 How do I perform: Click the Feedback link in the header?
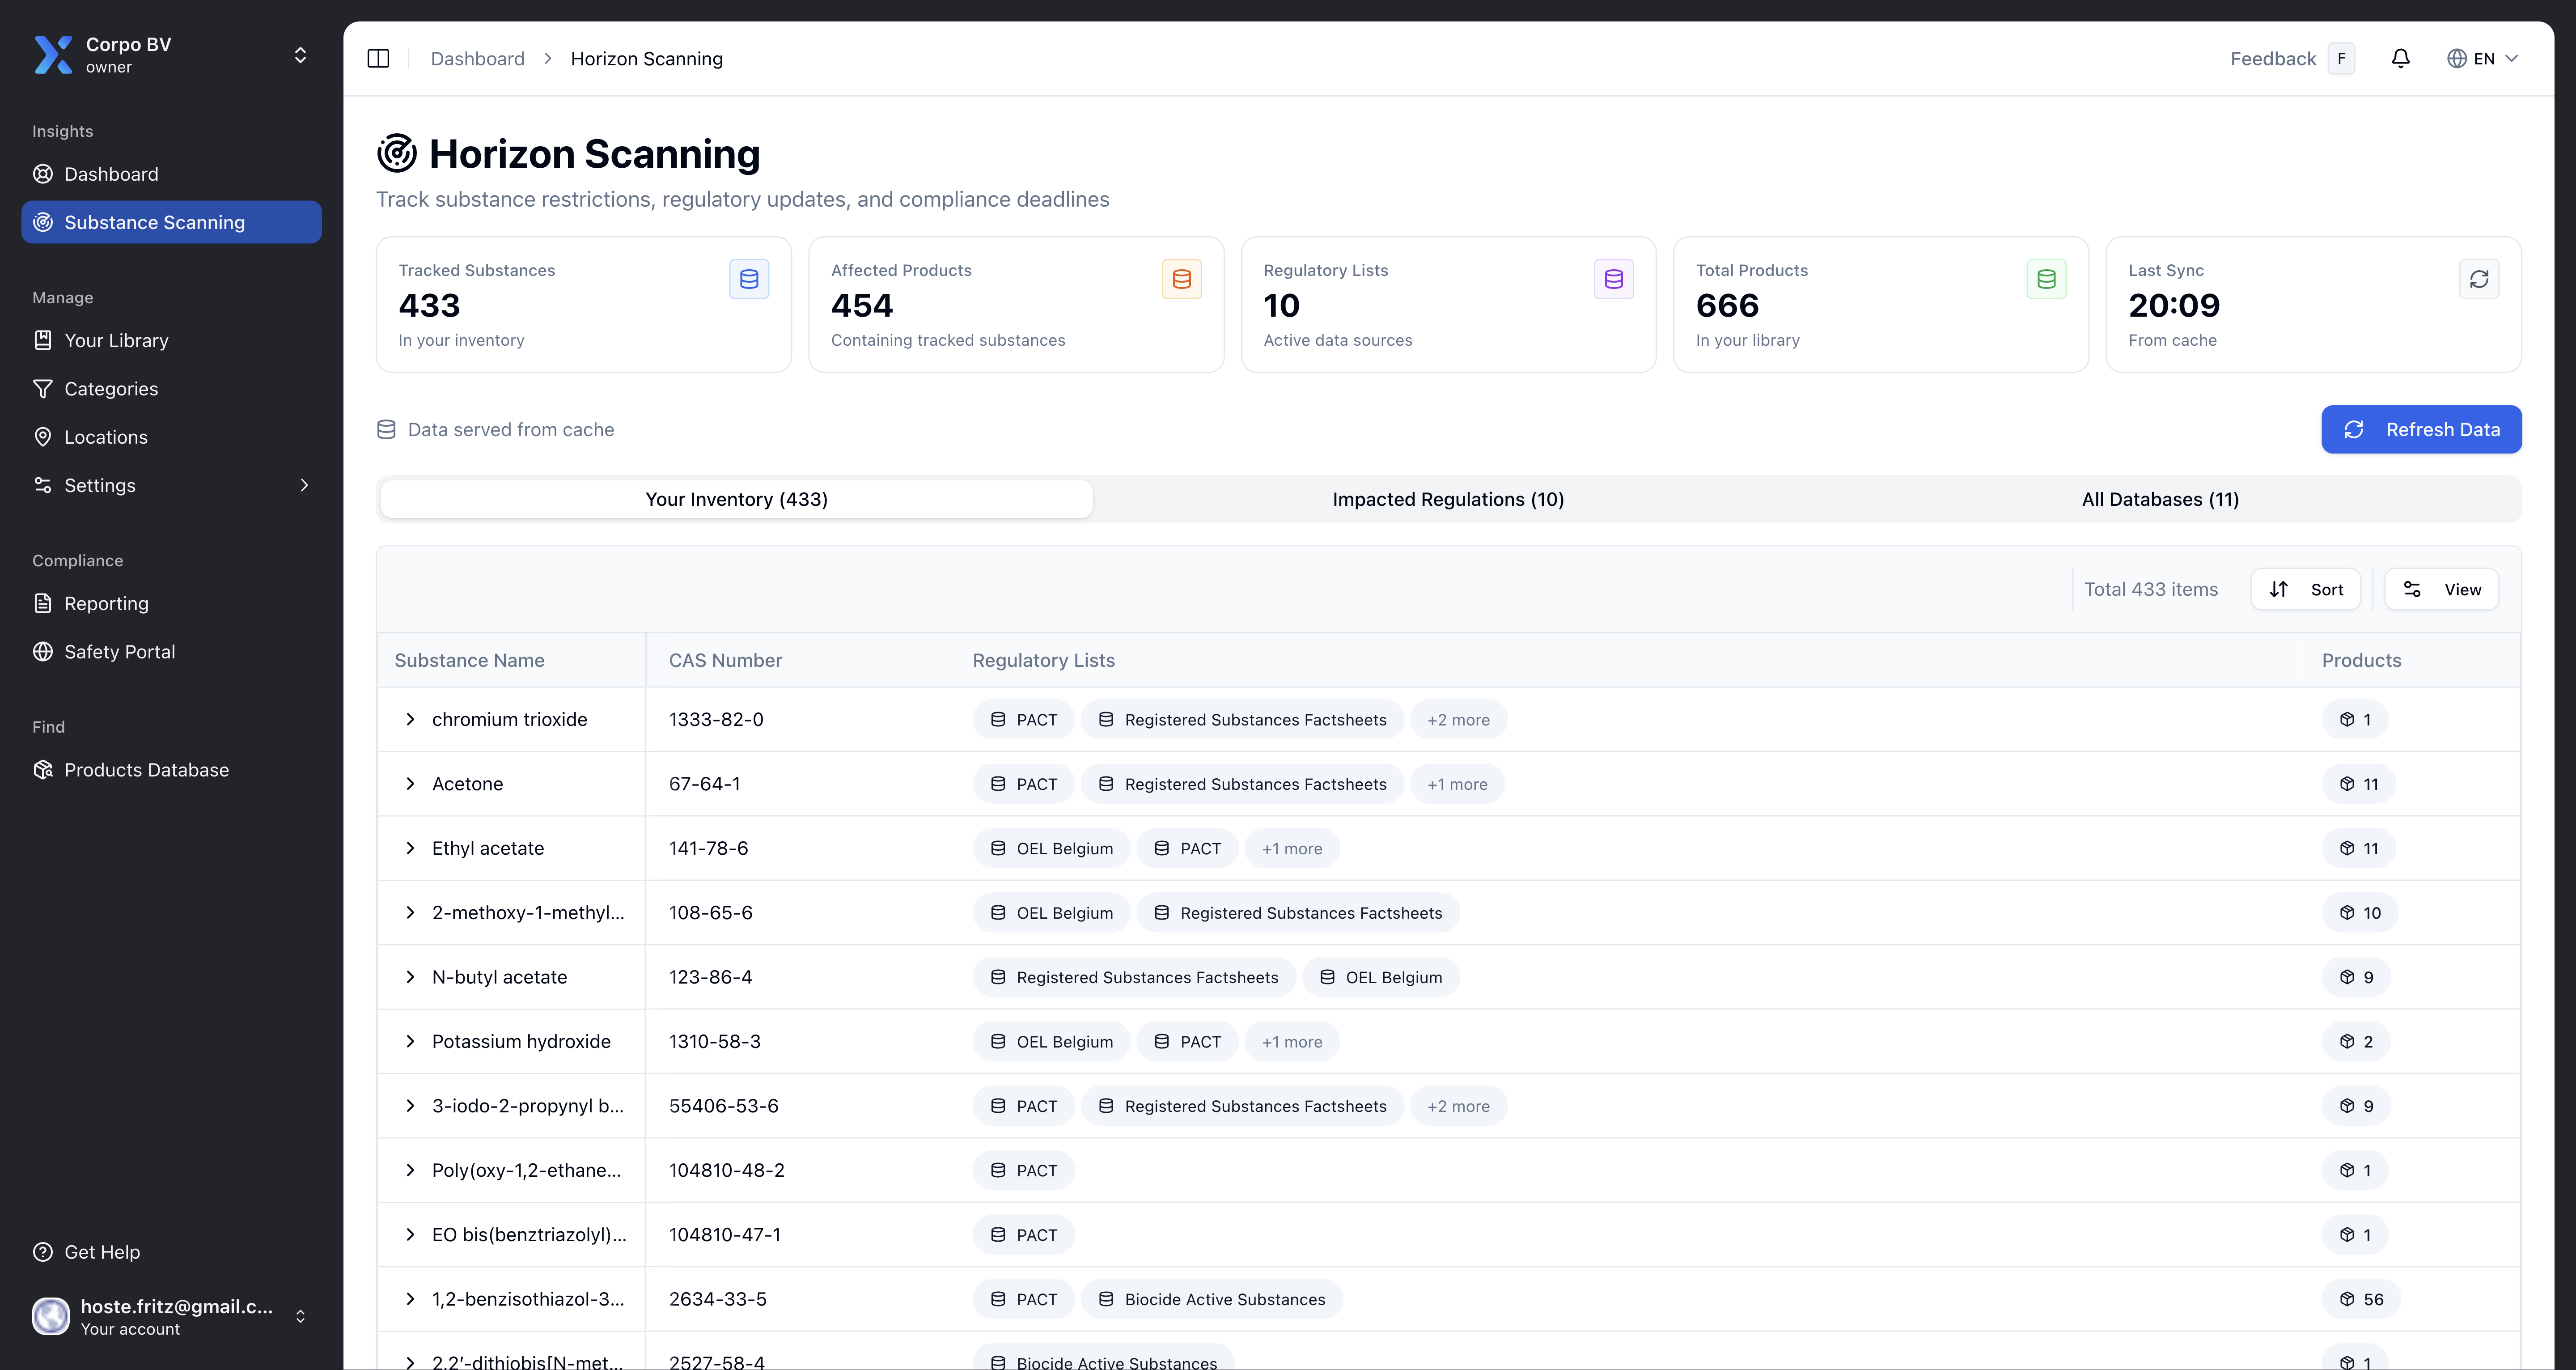coord(2274,58)
